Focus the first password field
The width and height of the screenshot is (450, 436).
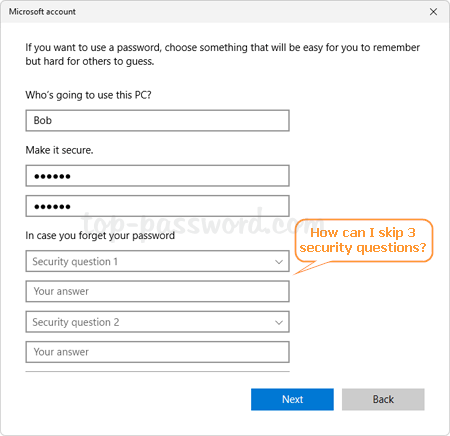pos(157,176)
